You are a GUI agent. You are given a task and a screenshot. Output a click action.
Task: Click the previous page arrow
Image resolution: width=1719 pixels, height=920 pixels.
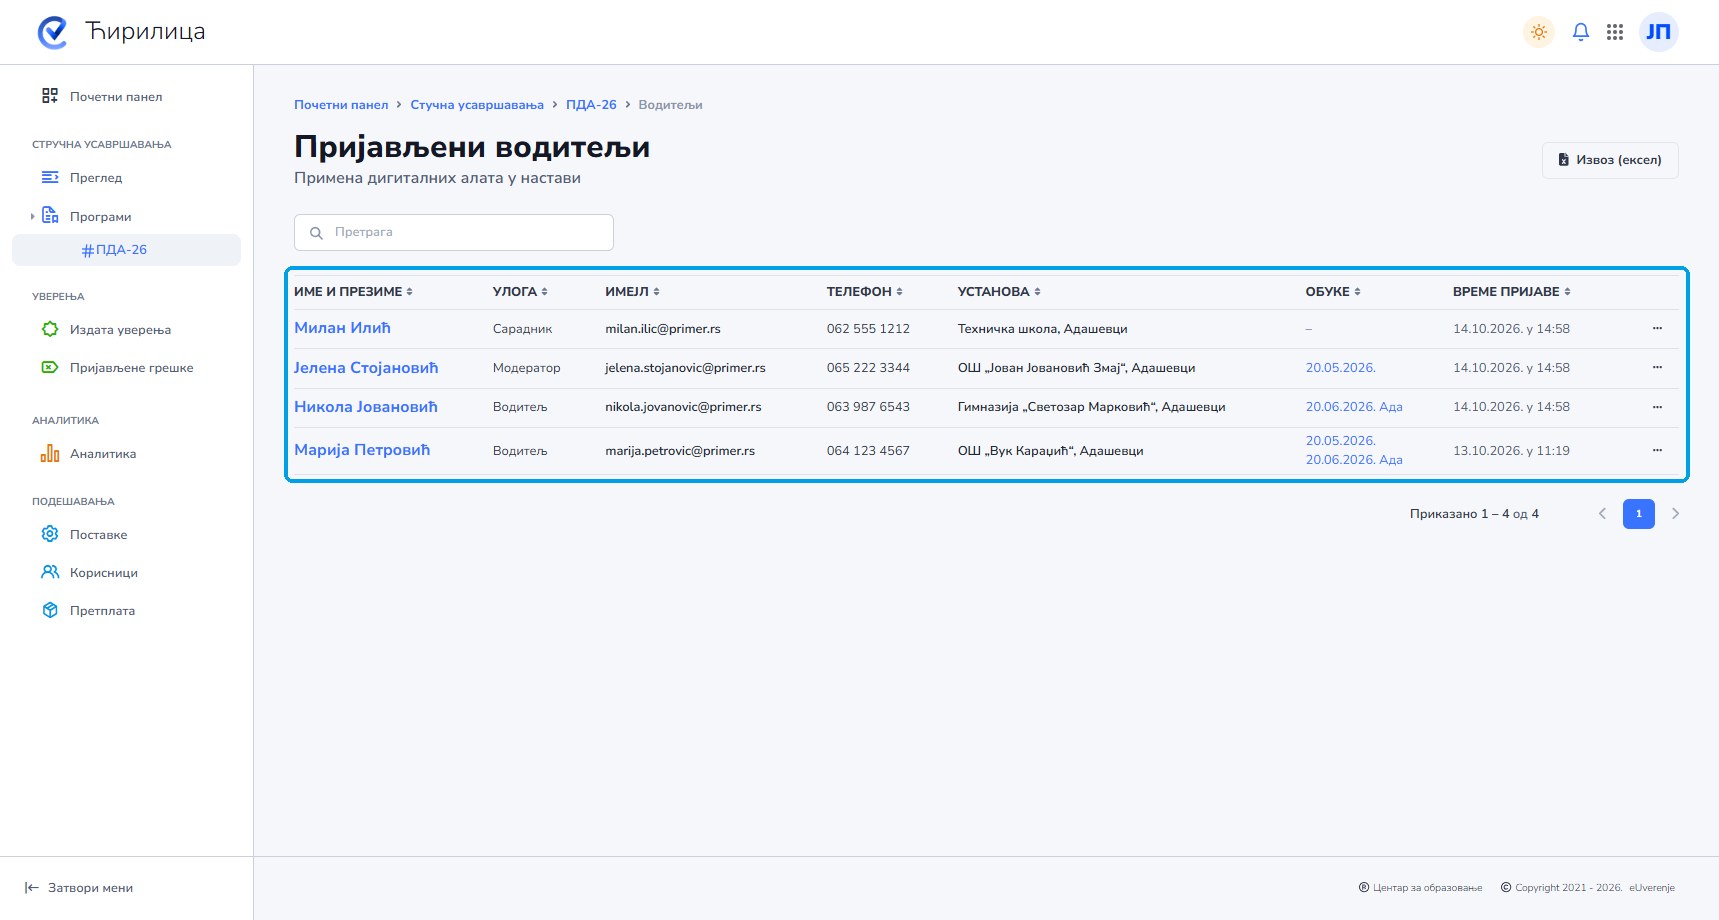(1602, 514)
